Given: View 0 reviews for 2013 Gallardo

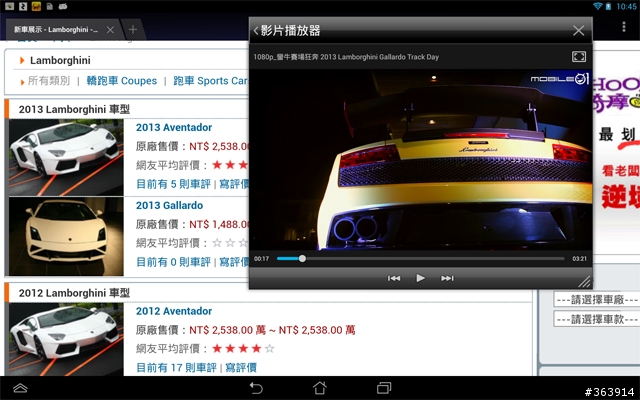Looking at the screenshot, I should (x=173, y=262).
